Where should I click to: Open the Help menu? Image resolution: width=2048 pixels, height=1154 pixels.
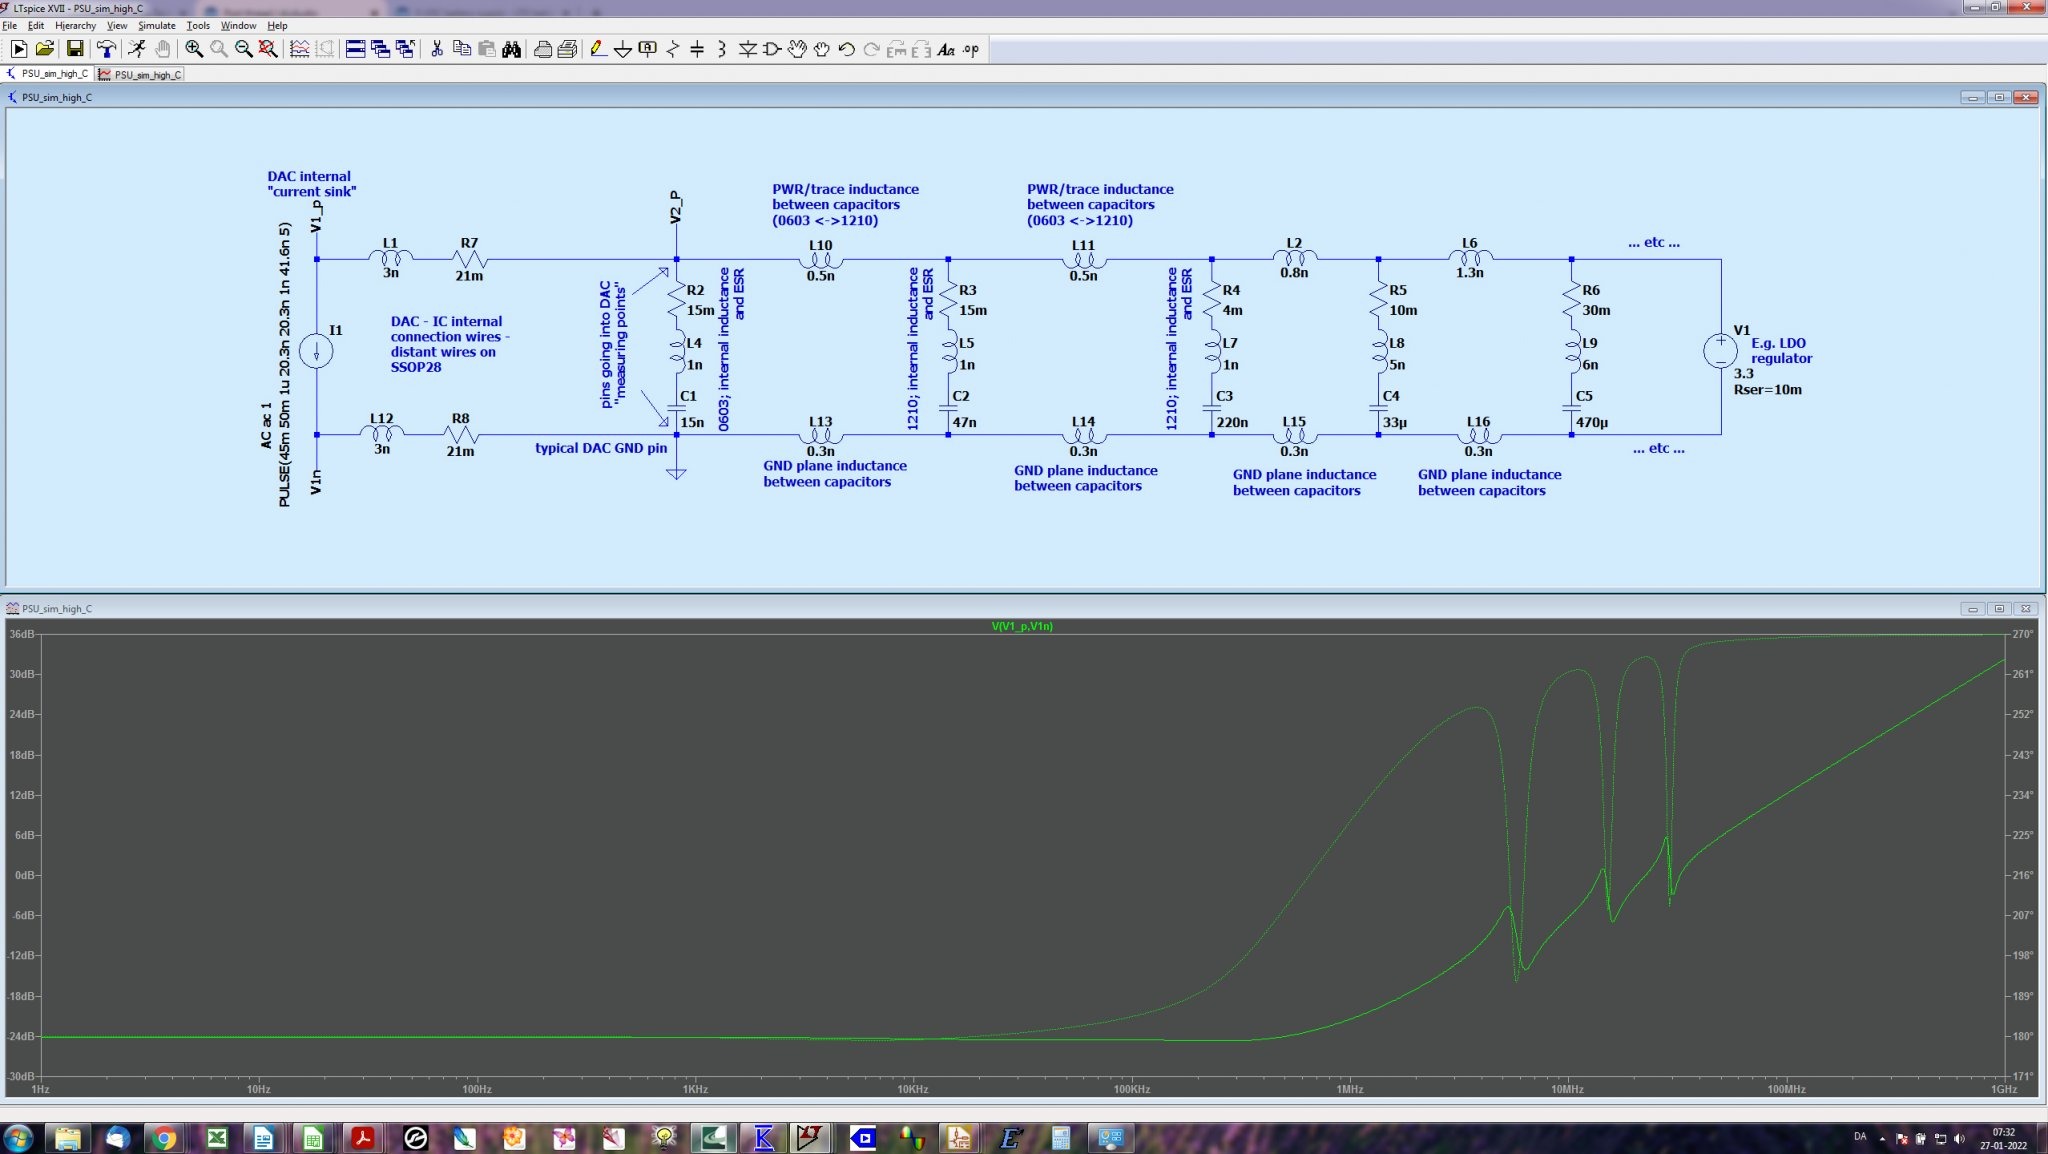click(x=277, y=26)
